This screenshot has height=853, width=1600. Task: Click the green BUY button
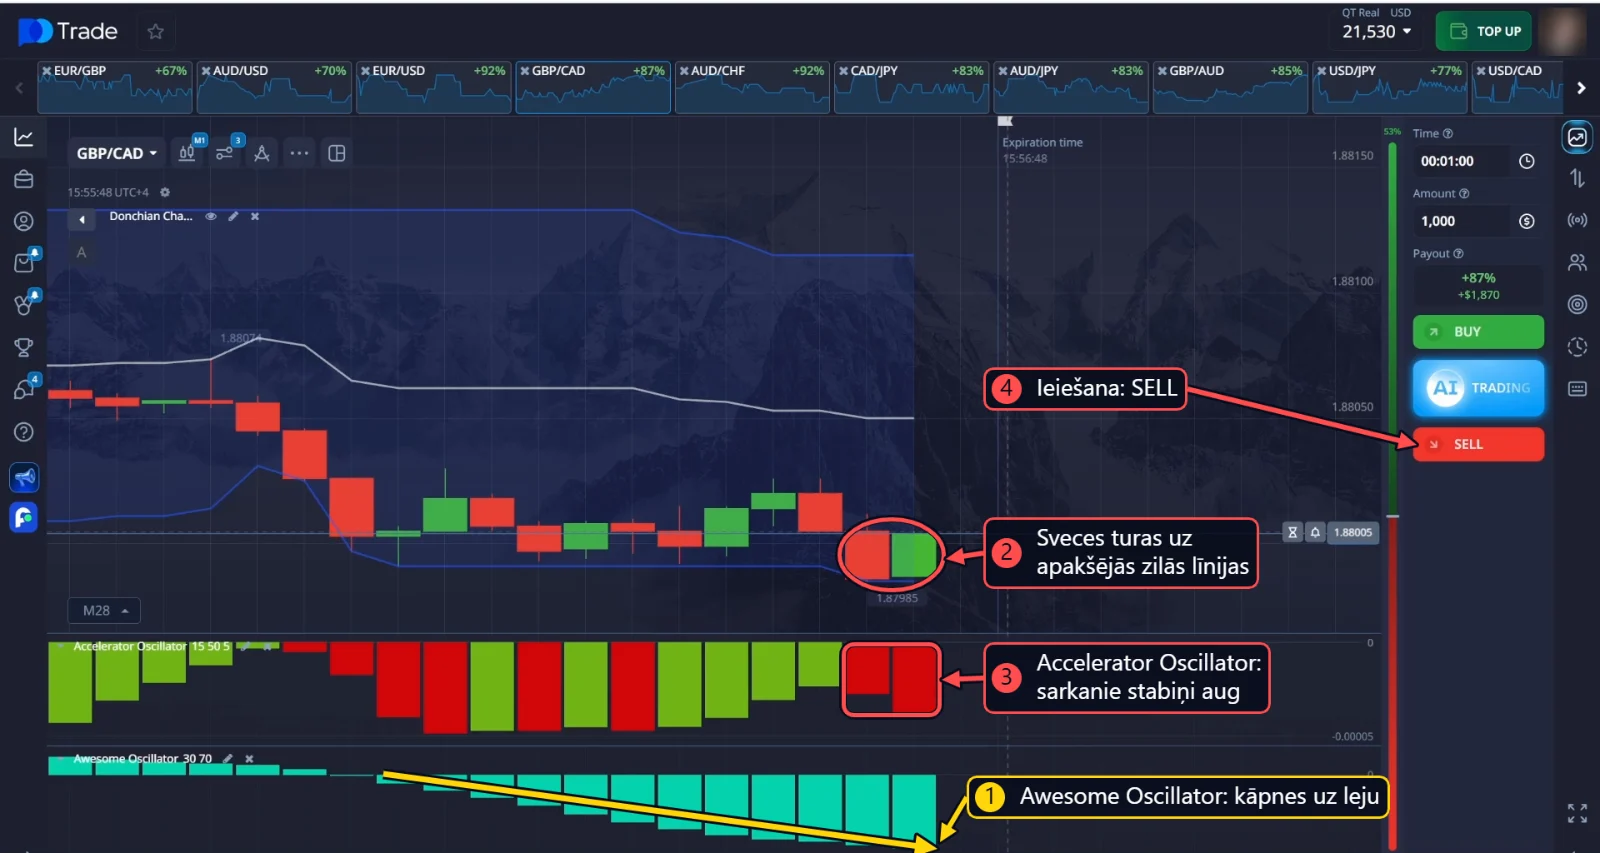point(1478,332)
